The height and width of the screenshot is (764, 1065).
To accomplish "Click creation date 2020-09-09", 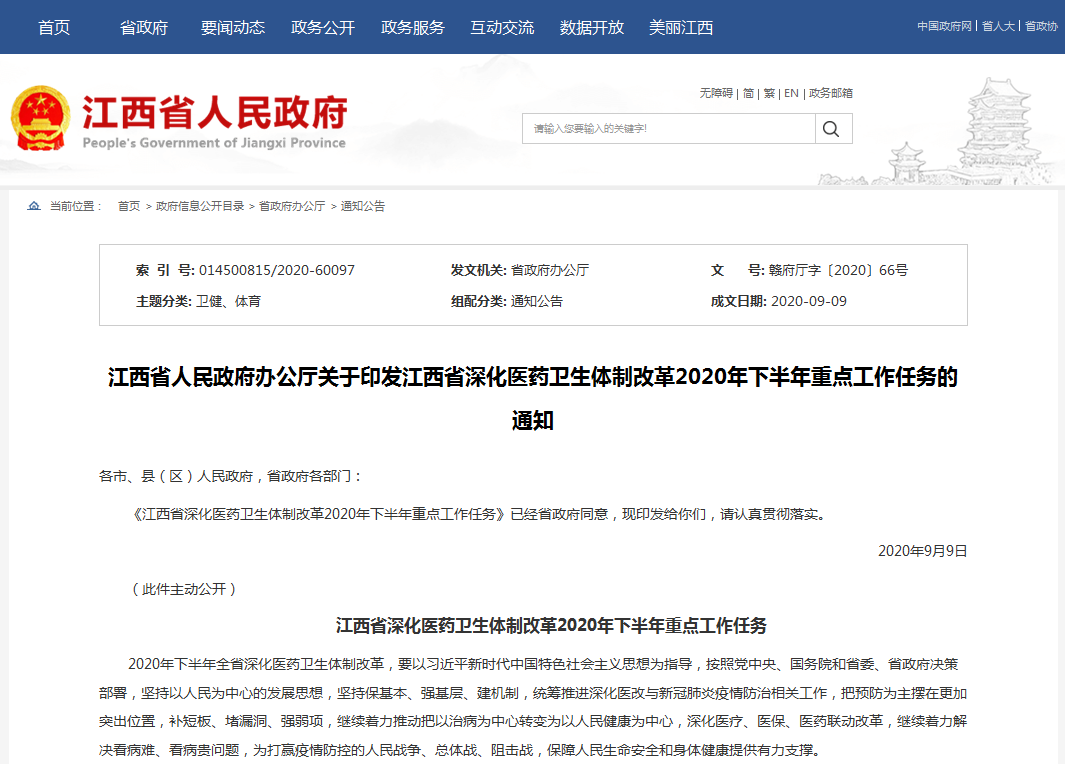I will click(809, 301).
